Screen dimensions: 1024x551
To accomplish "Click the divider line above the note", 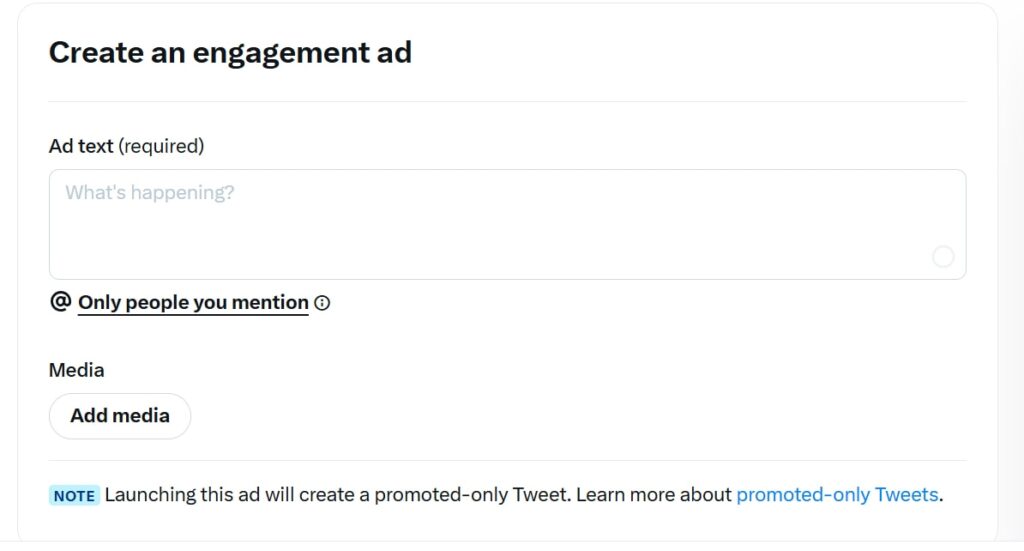I will point(507,460).
